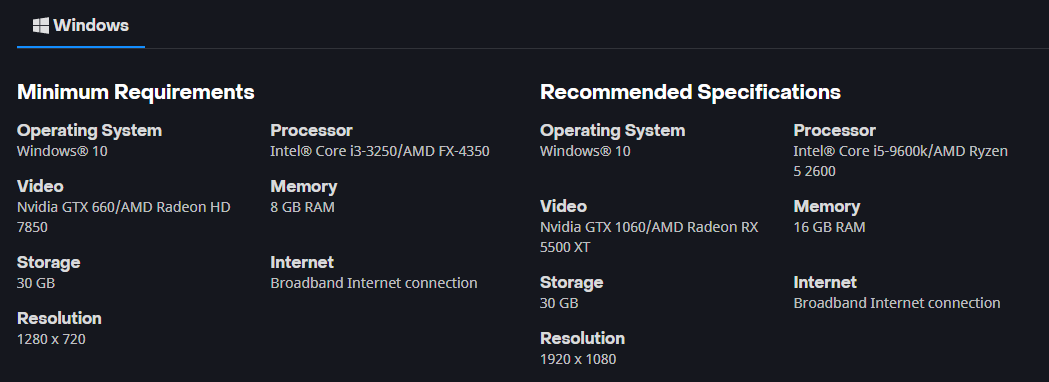Click the 1920 x 1080 resolution
The width and height of the screenshot is (1049, 382).
tap(578, 359)
